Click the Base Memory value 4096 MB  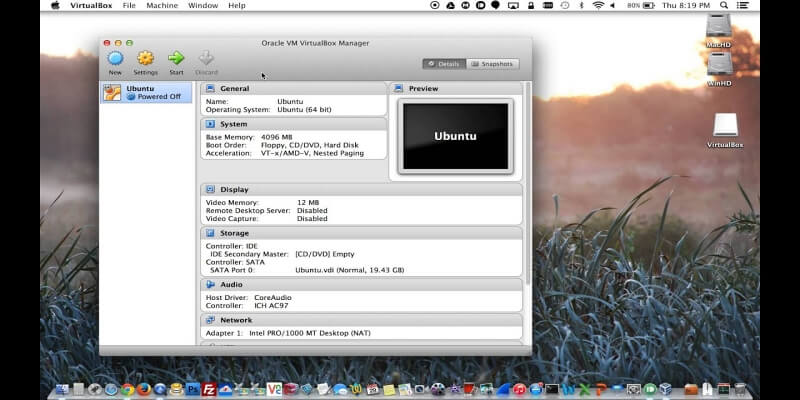point(277,137)
